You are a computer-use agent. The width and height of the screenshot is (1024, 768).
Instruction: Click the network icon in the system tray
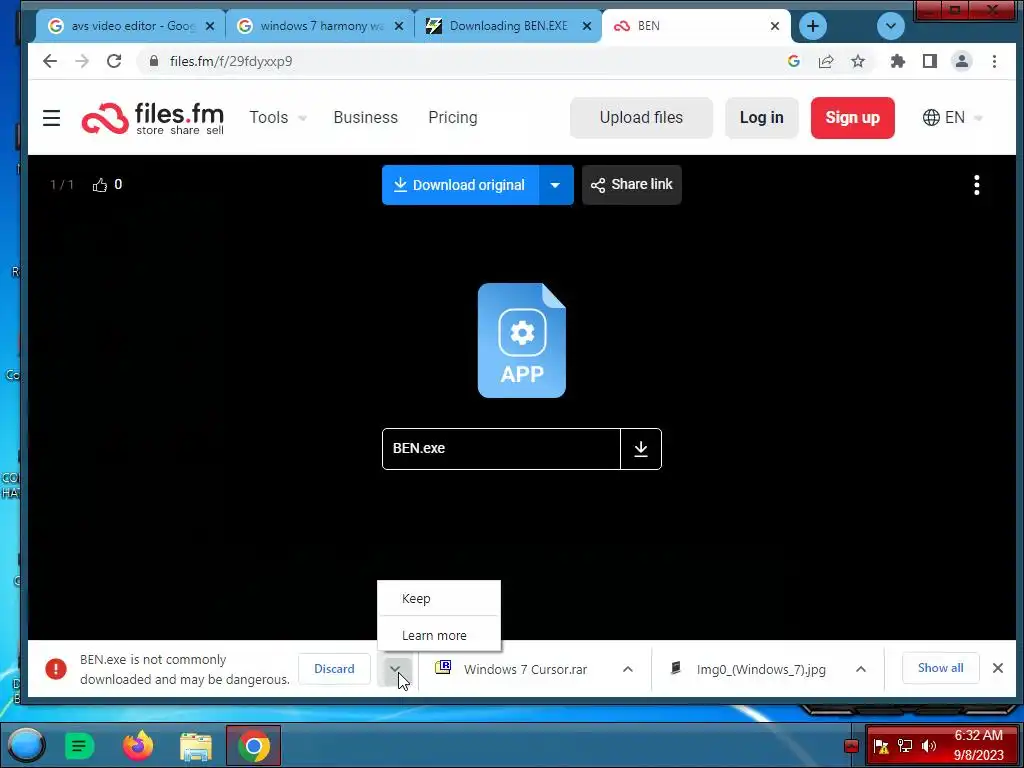[x=905, y=746]
